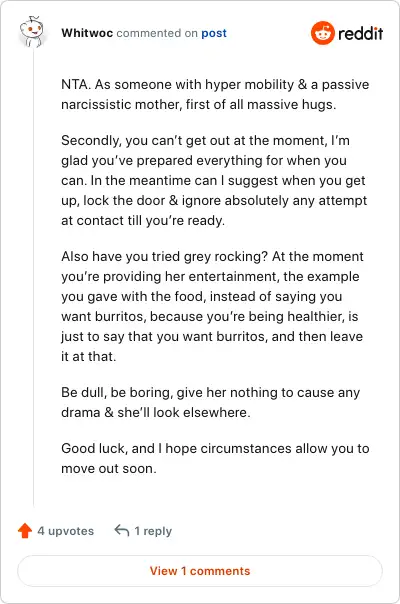Viewport: 400px width, 604px height.
Task: Click the curved reply arrow icon
Action: (x=121, y=530)
